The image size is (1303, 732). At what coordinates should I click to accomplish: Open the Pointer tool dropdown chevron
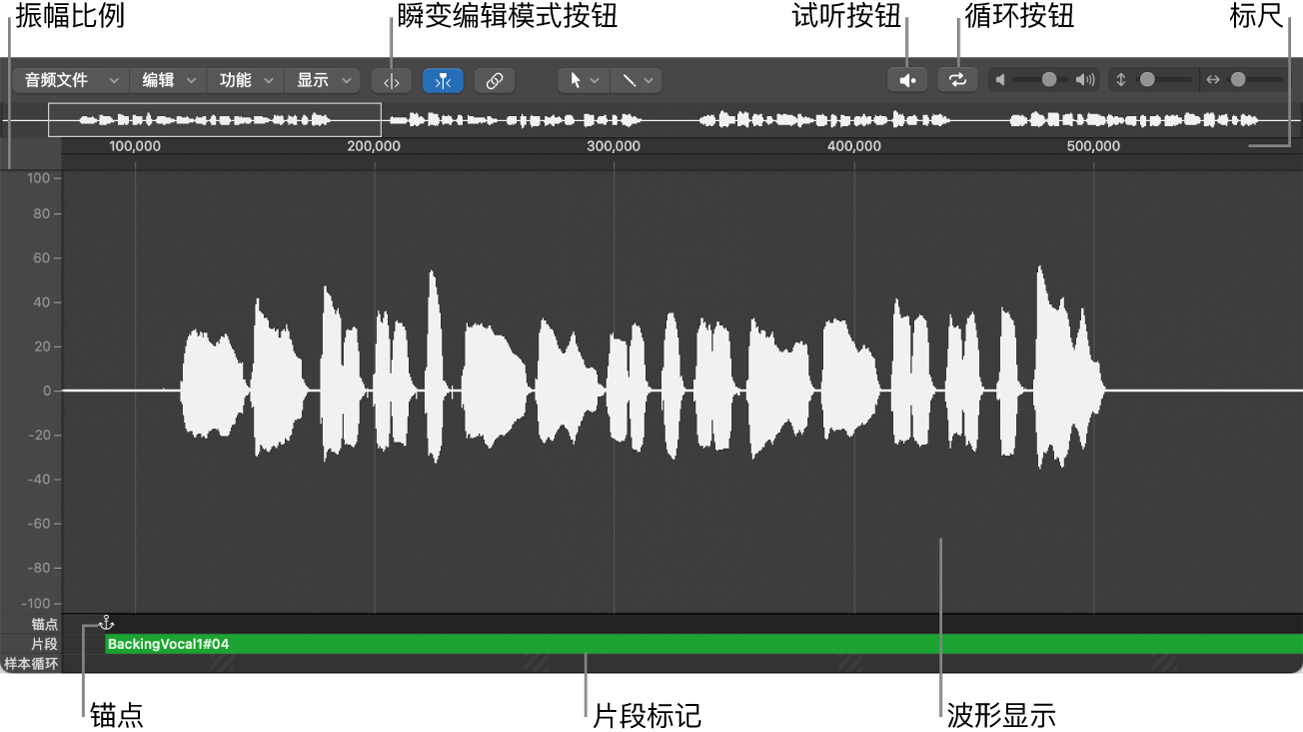pyautogui.click(x=595, y=80)
